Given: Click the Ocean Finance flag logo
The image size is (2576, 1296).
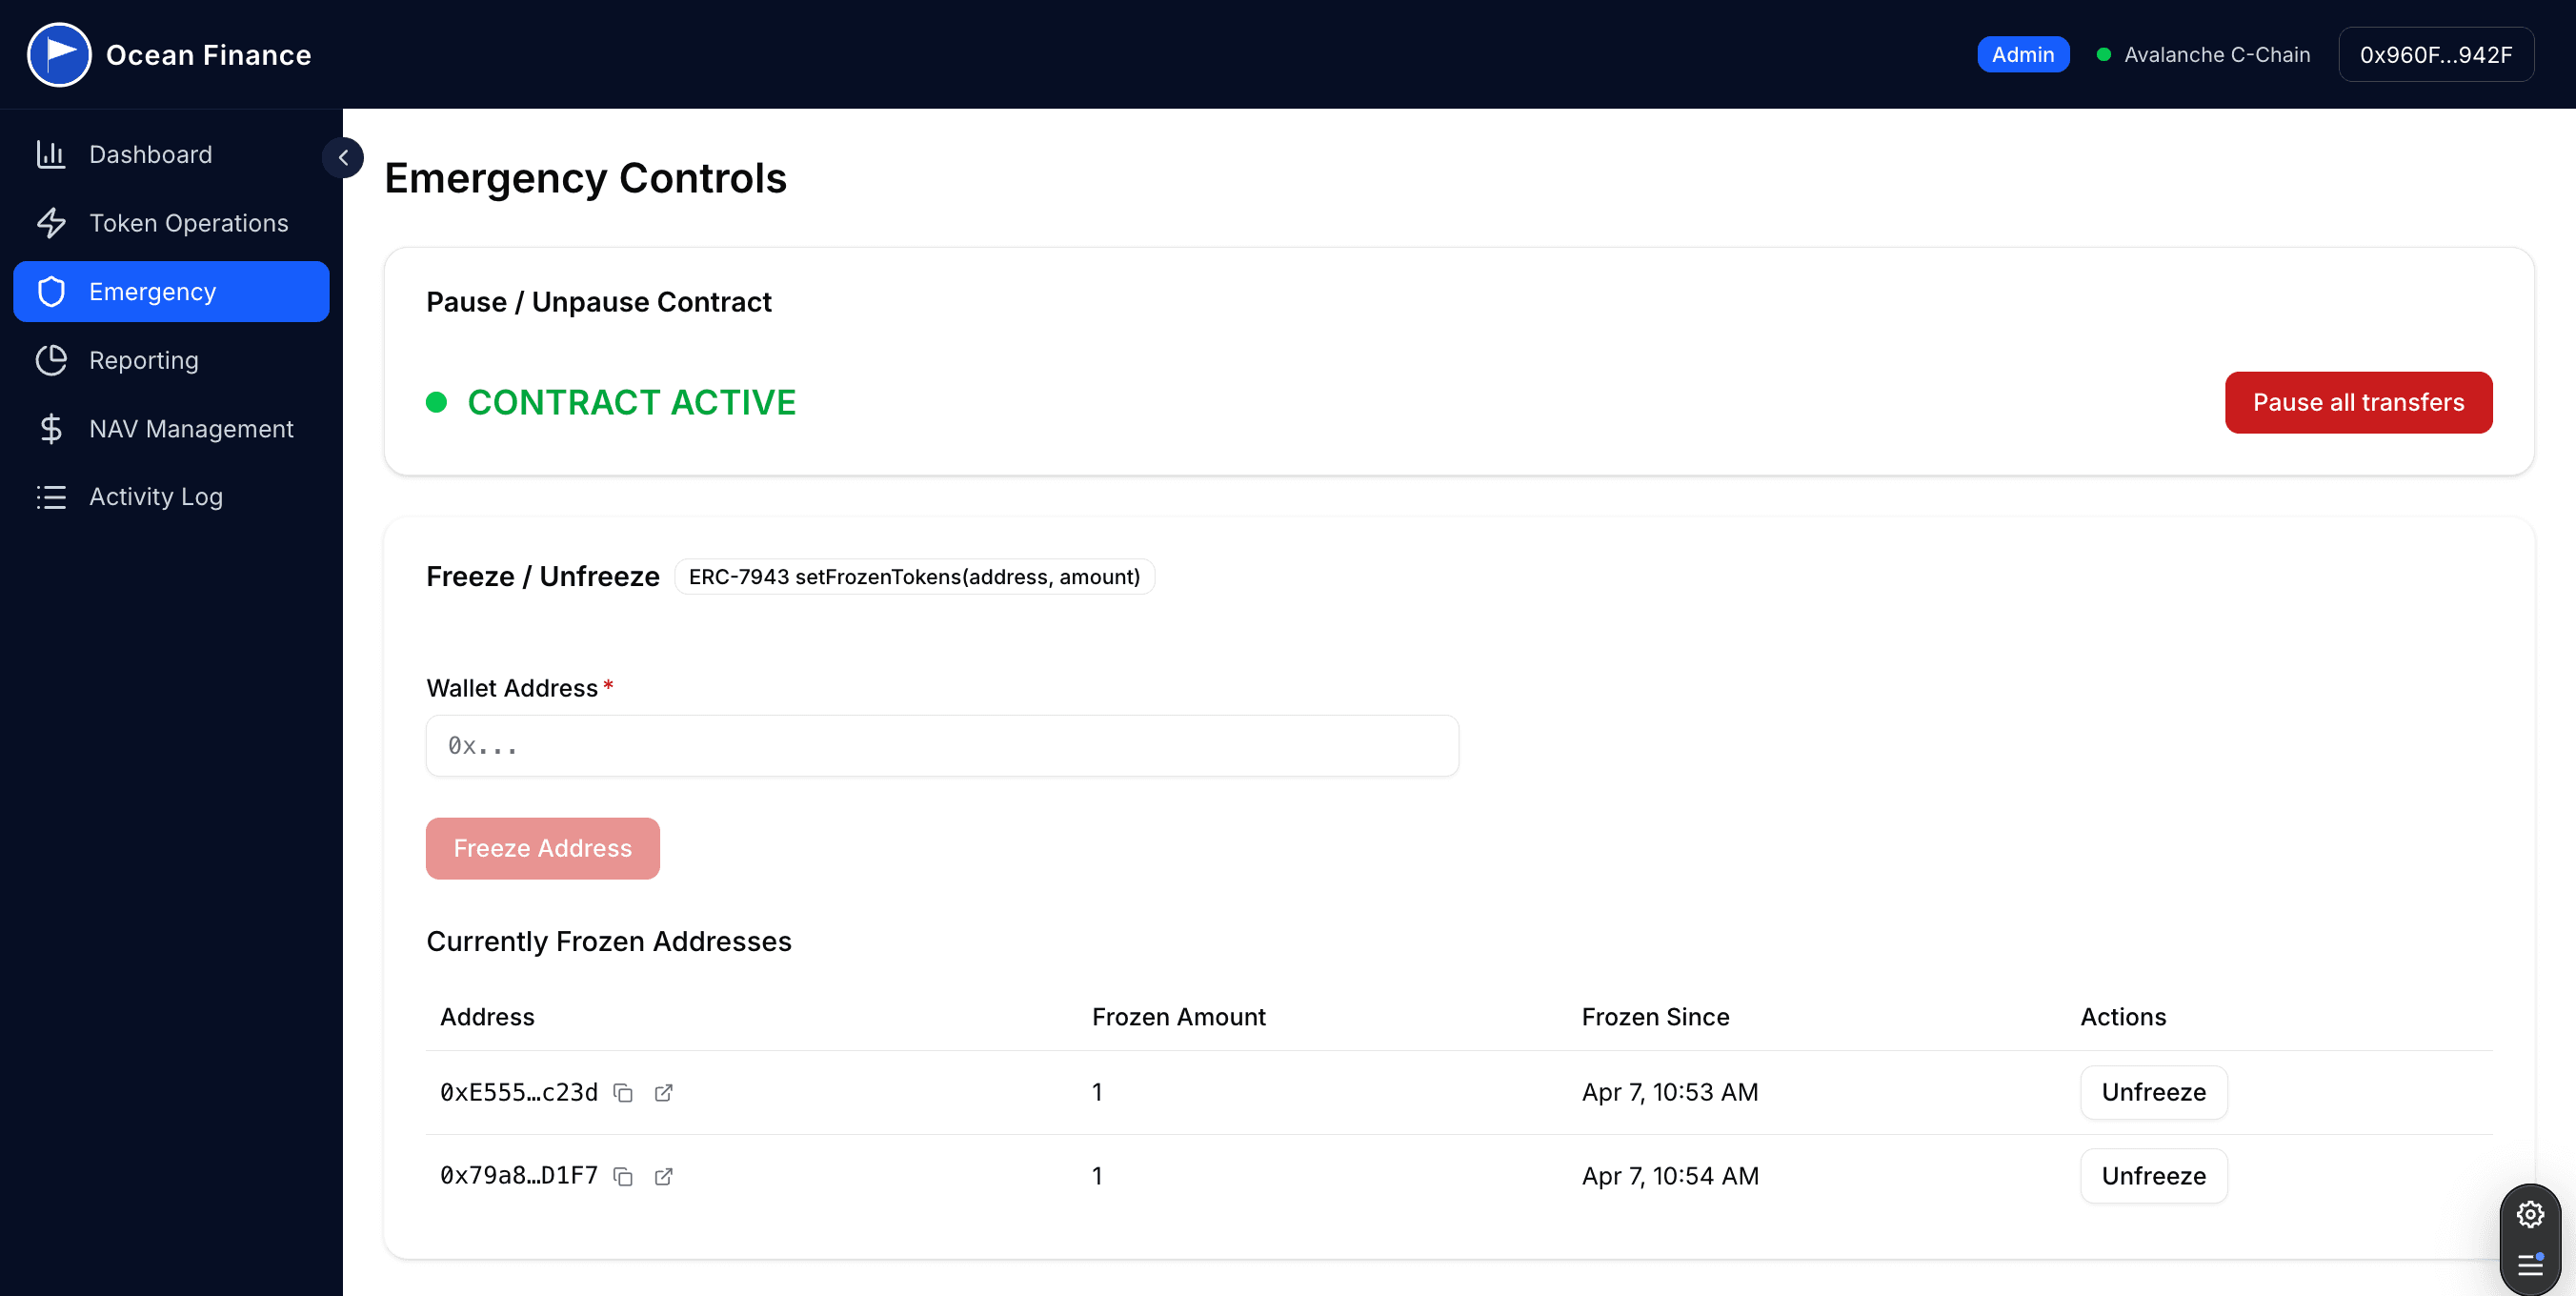Looking at the screenshot, I should [x=59, y=54].
